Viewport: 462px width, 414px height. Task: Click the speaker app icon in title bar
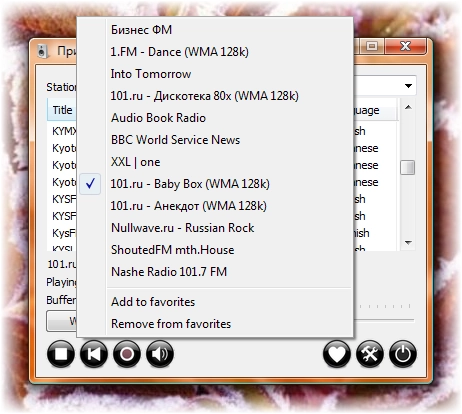click(42, 51)
